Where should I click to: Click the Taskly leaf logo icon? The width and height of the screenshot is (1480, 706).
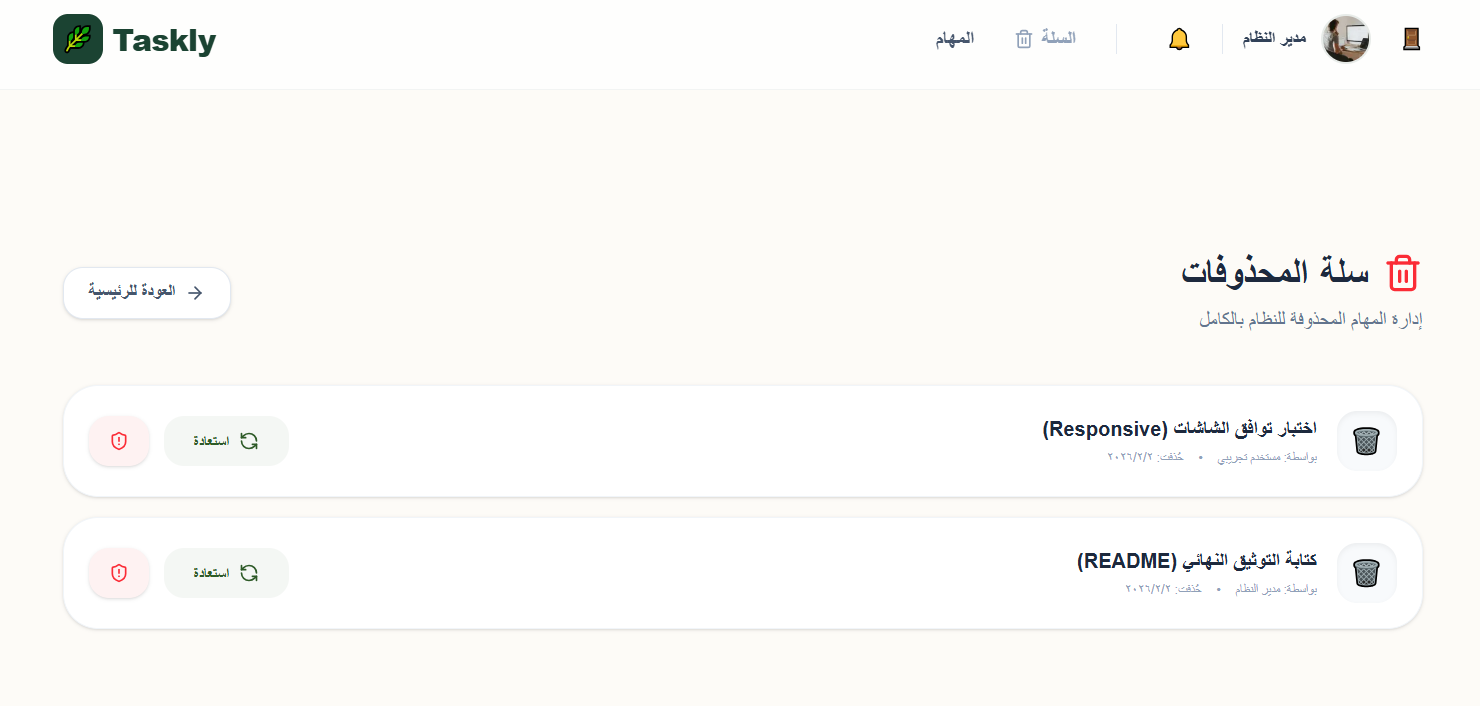(78, 40)
